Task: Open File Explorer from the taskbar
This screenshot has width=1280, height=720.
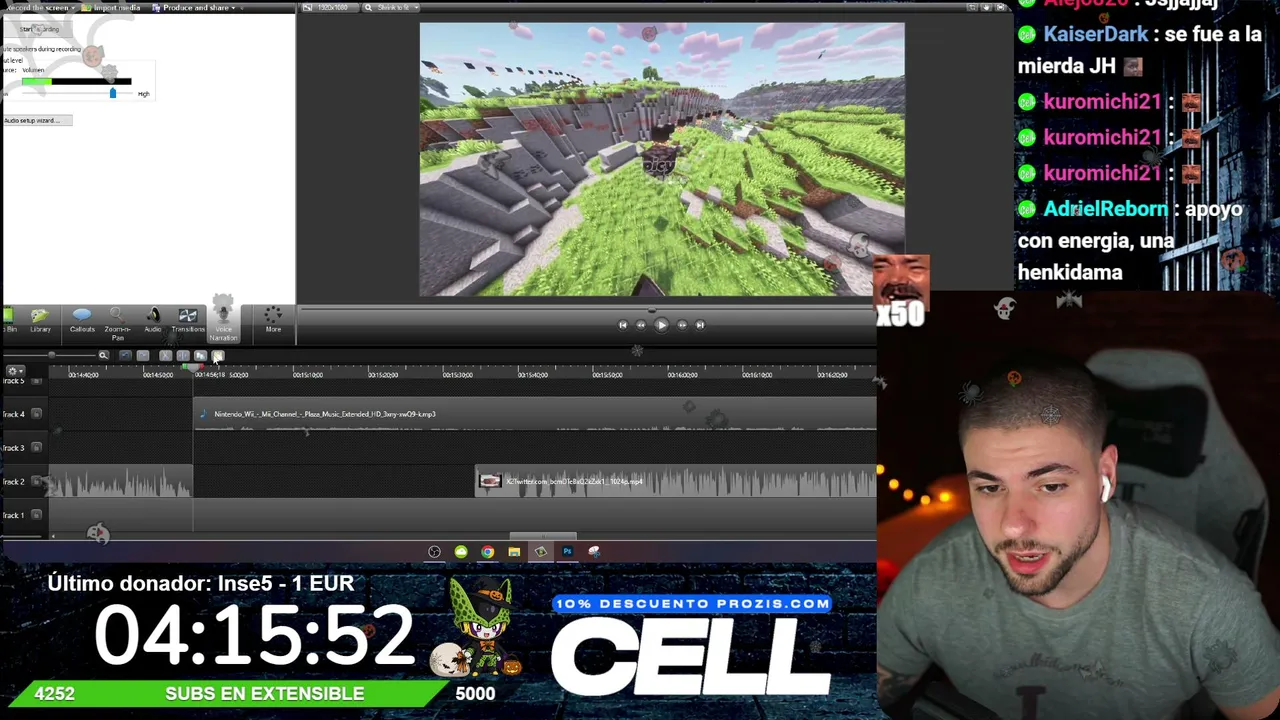Action: [x=514, y=552]
